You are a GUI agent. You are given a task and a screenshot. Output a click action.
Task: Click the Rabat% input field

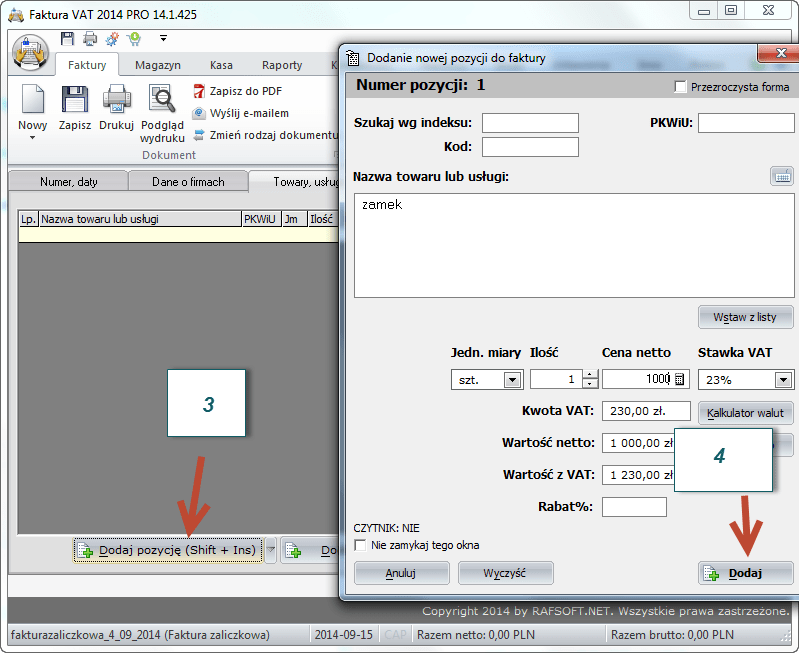click(634, 507)
